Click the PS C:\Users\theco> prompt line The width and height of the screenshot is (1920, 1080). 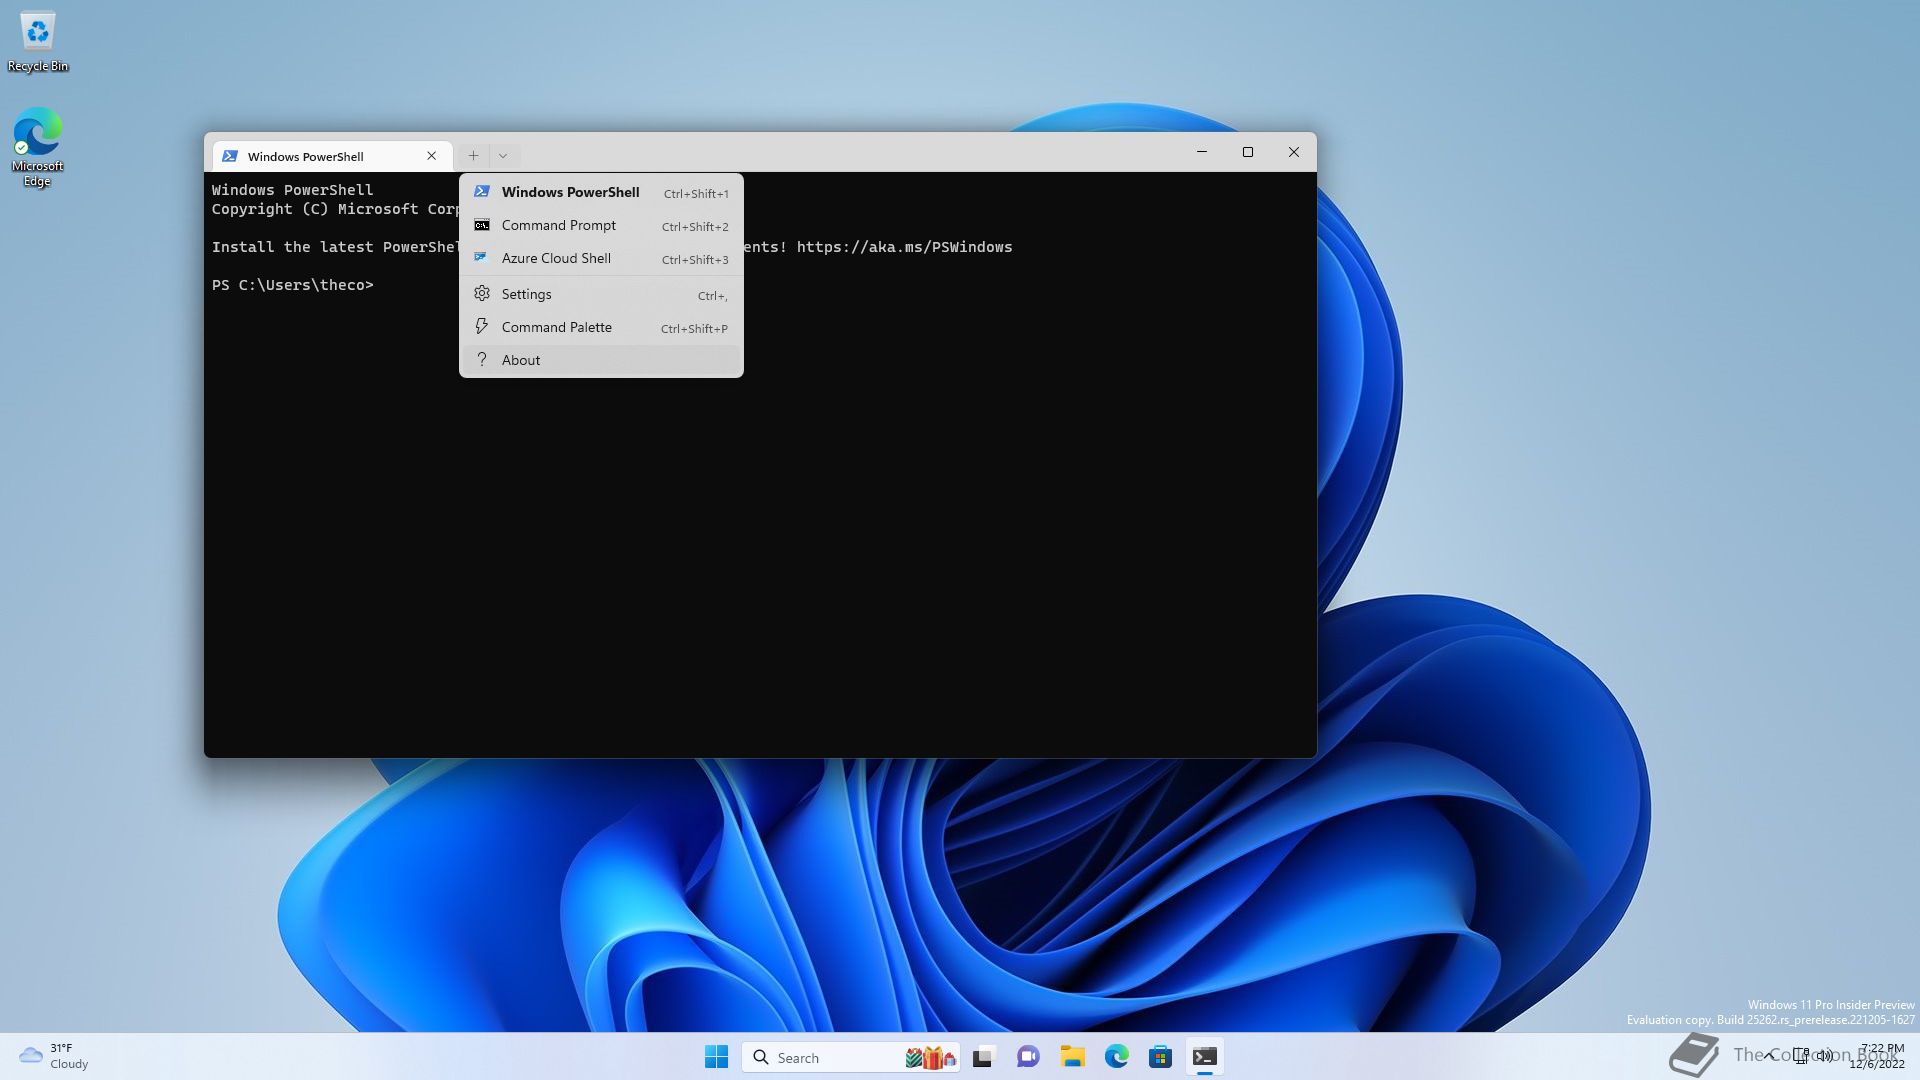point(293,285)
